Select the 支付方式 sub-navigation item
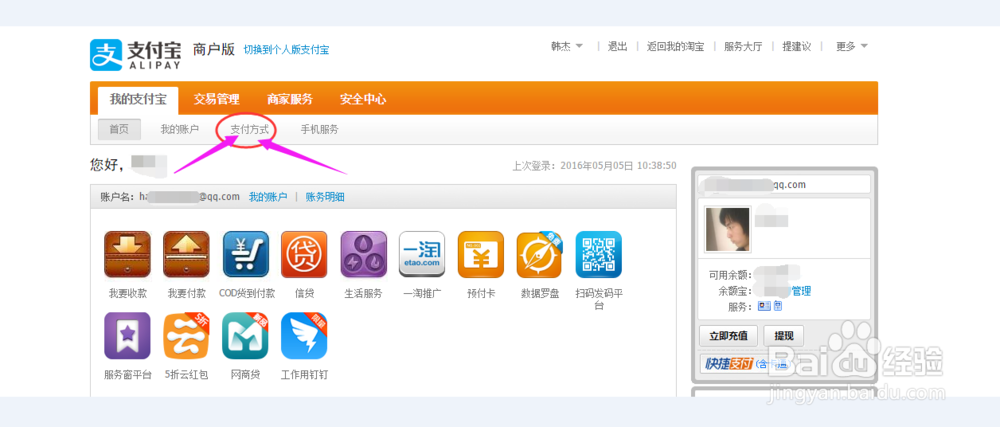 pyautogui.click(x=249, y=129)
